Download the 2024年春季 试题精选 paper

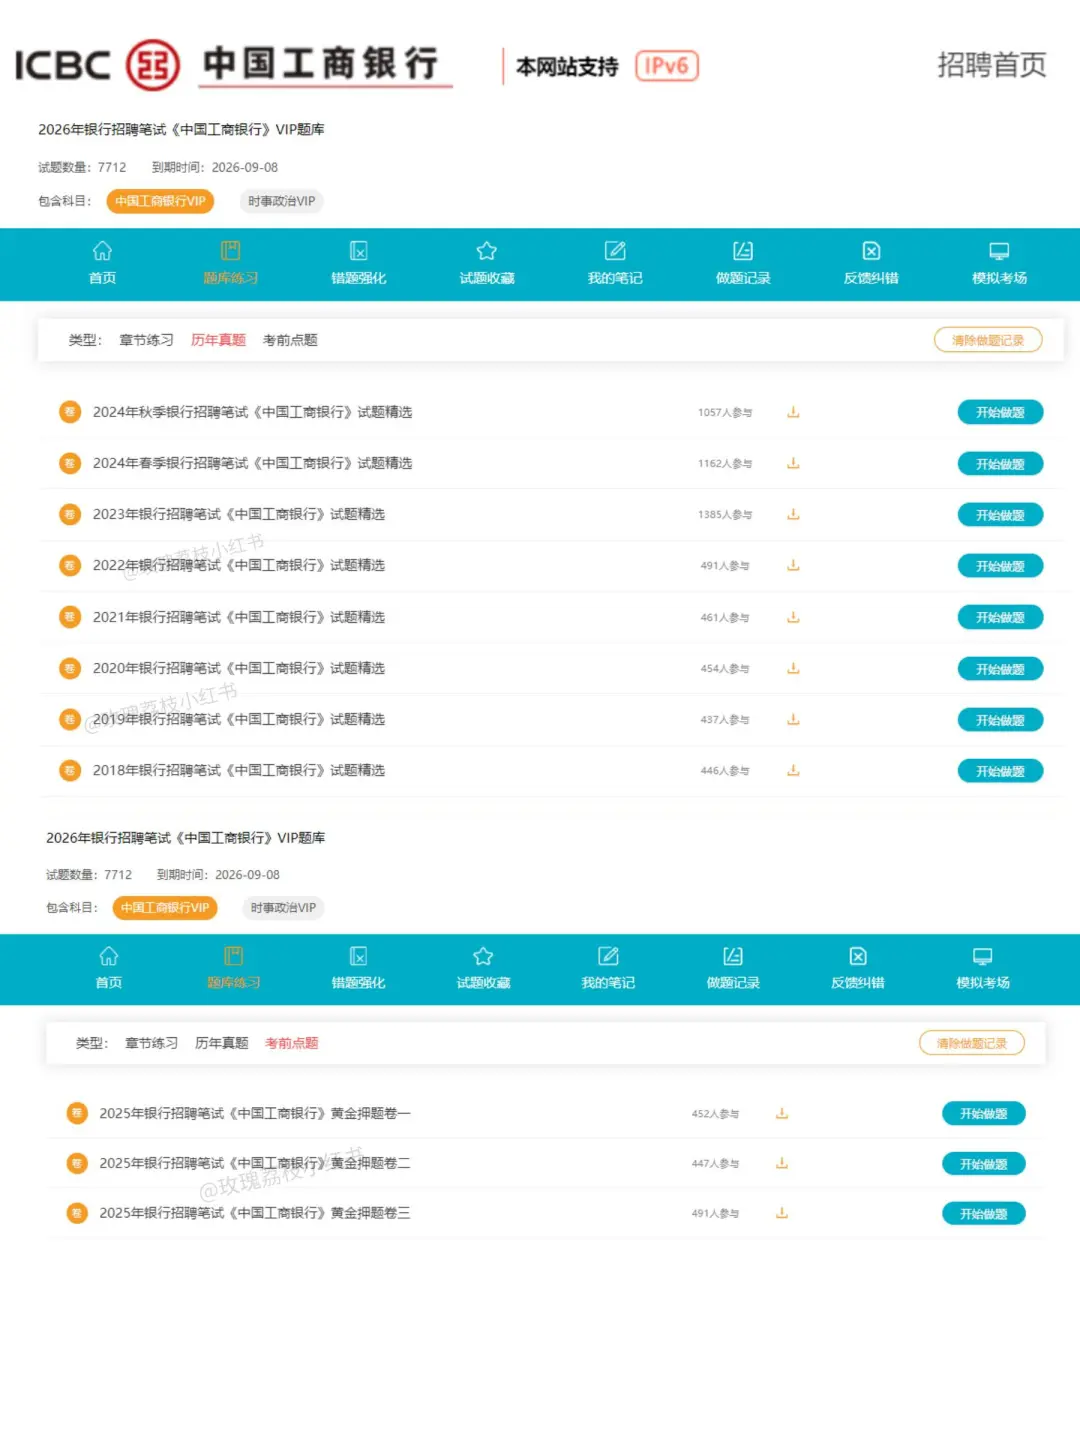[x=793, y=463]
